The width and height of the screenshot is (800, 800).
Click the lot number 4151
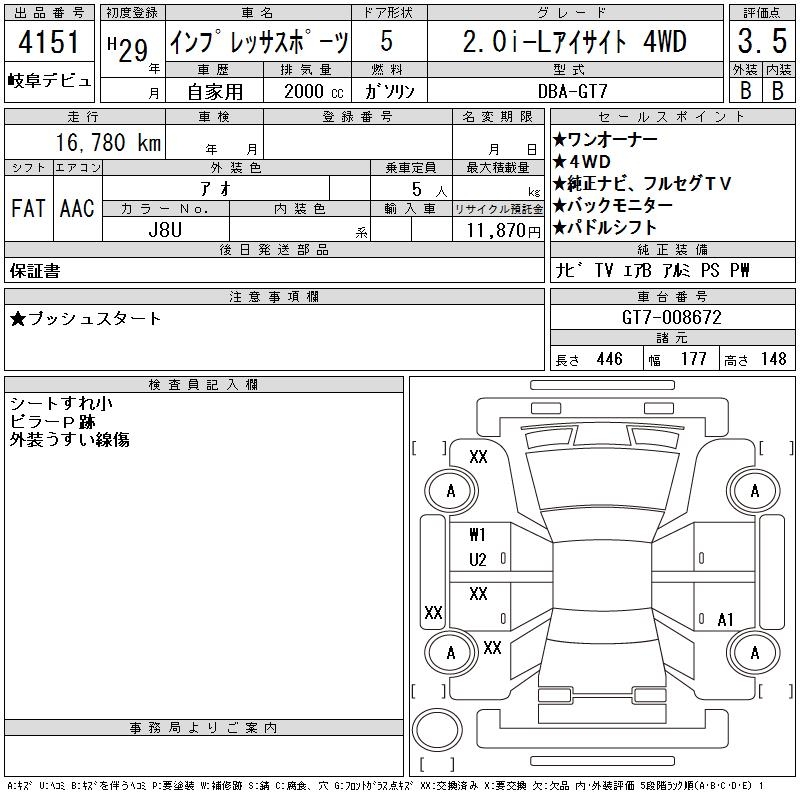[49, 44]
